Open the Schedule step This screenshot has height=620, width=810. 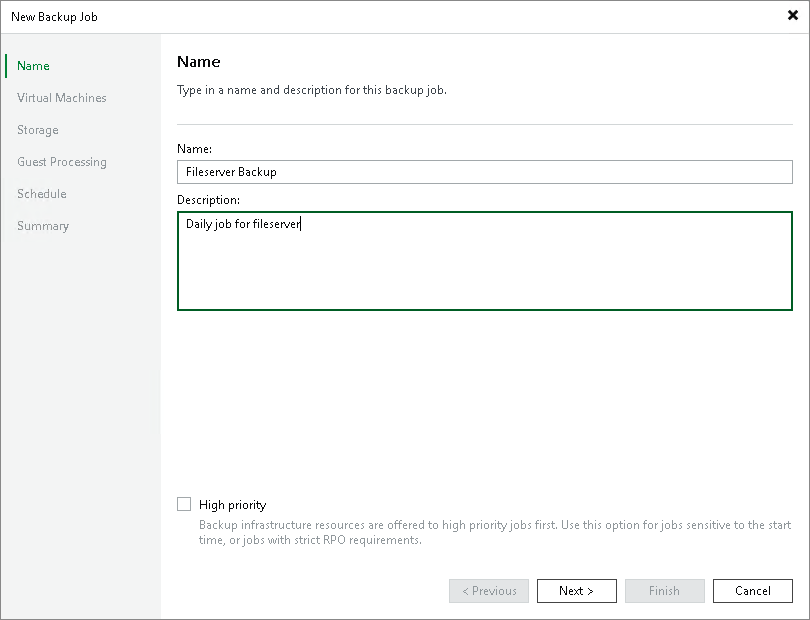click(x=41, y=193)
